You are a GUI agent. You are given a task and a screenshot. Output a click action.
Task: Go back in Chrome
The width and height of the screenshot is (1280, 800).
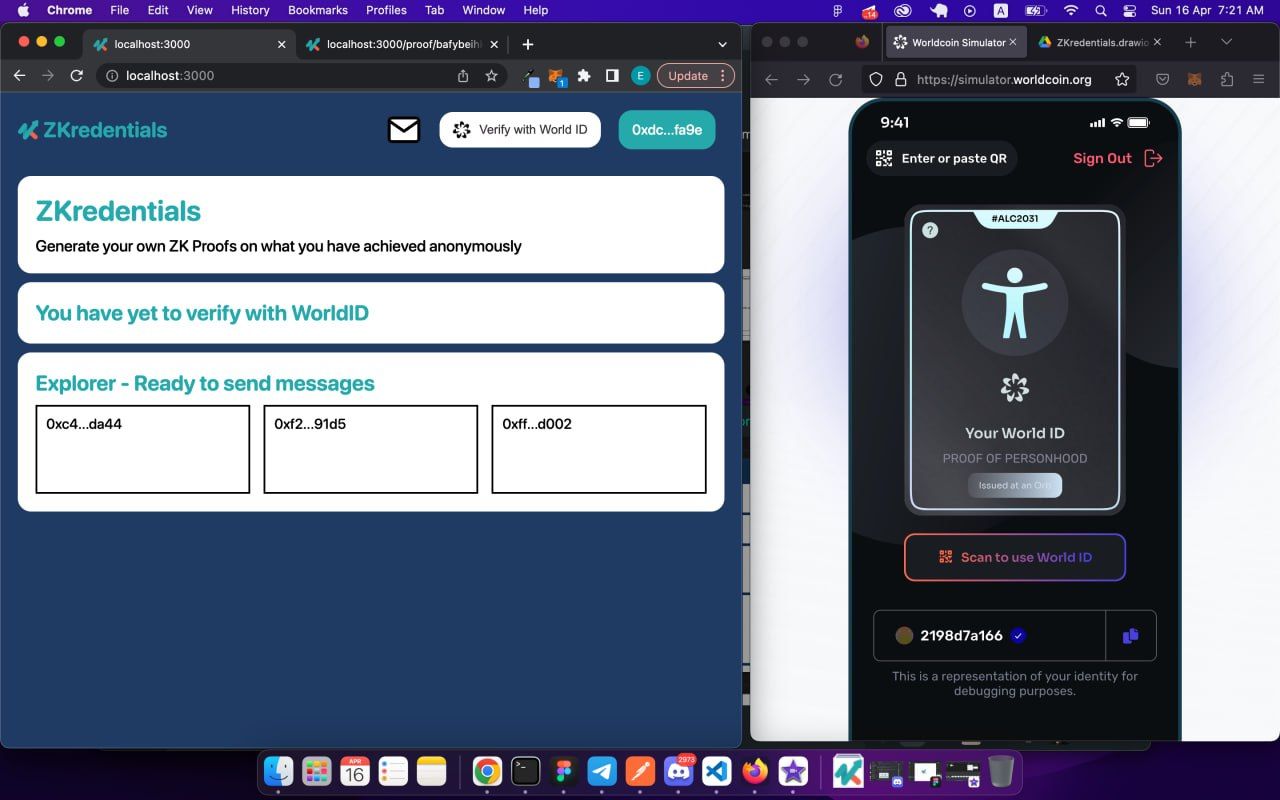19,76
